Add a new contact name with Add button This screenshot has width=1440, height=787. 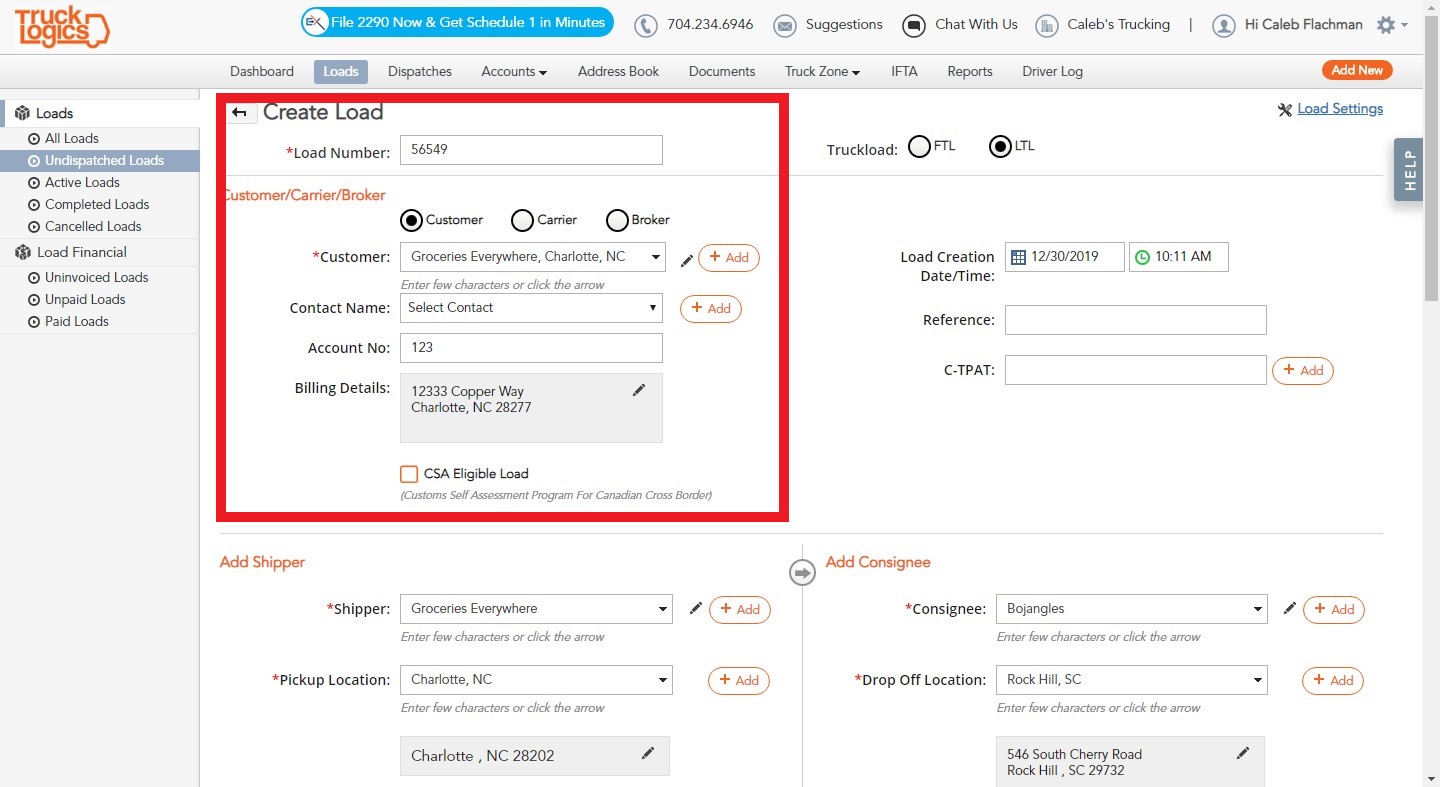point(711,308)
